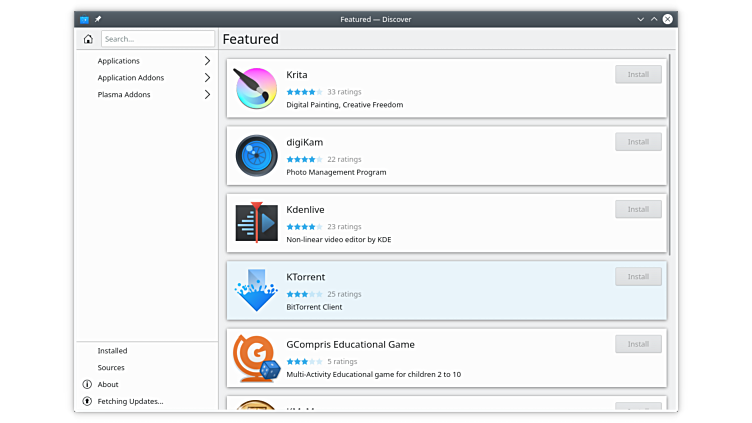The height and width of the screenshot is (423, 752).
Task: Click the About info icon in sidebar
Action: pyautogui.click(x=87, y=384)
